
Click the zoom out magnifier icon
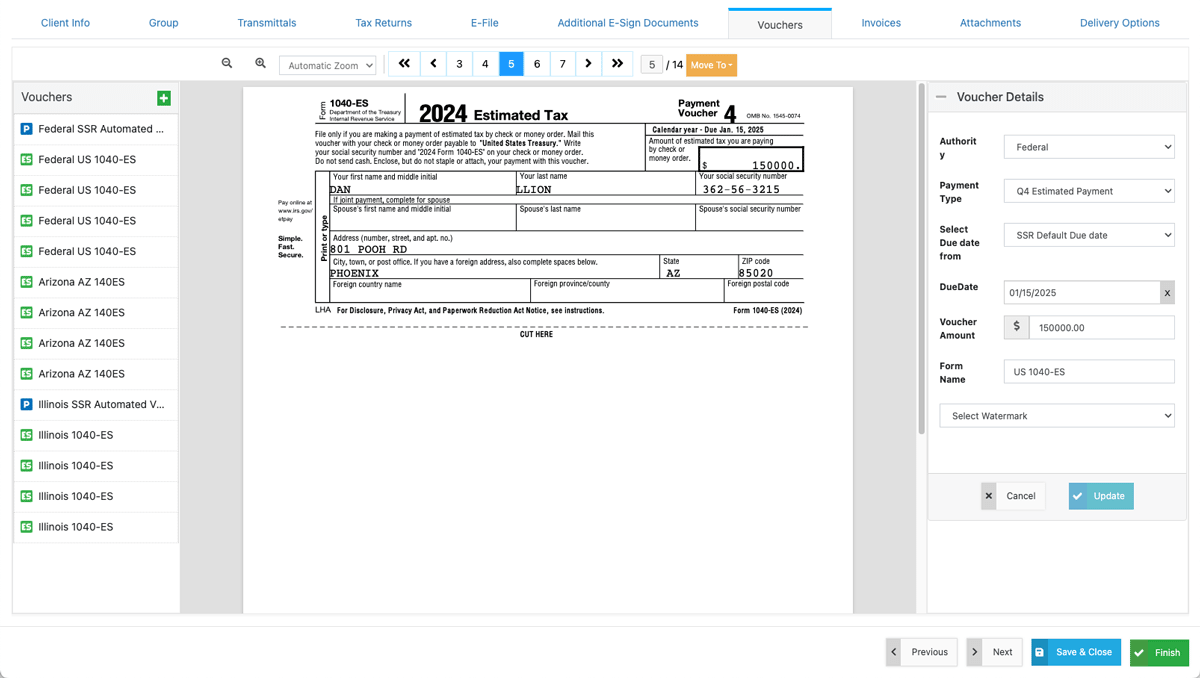point(227,64)
